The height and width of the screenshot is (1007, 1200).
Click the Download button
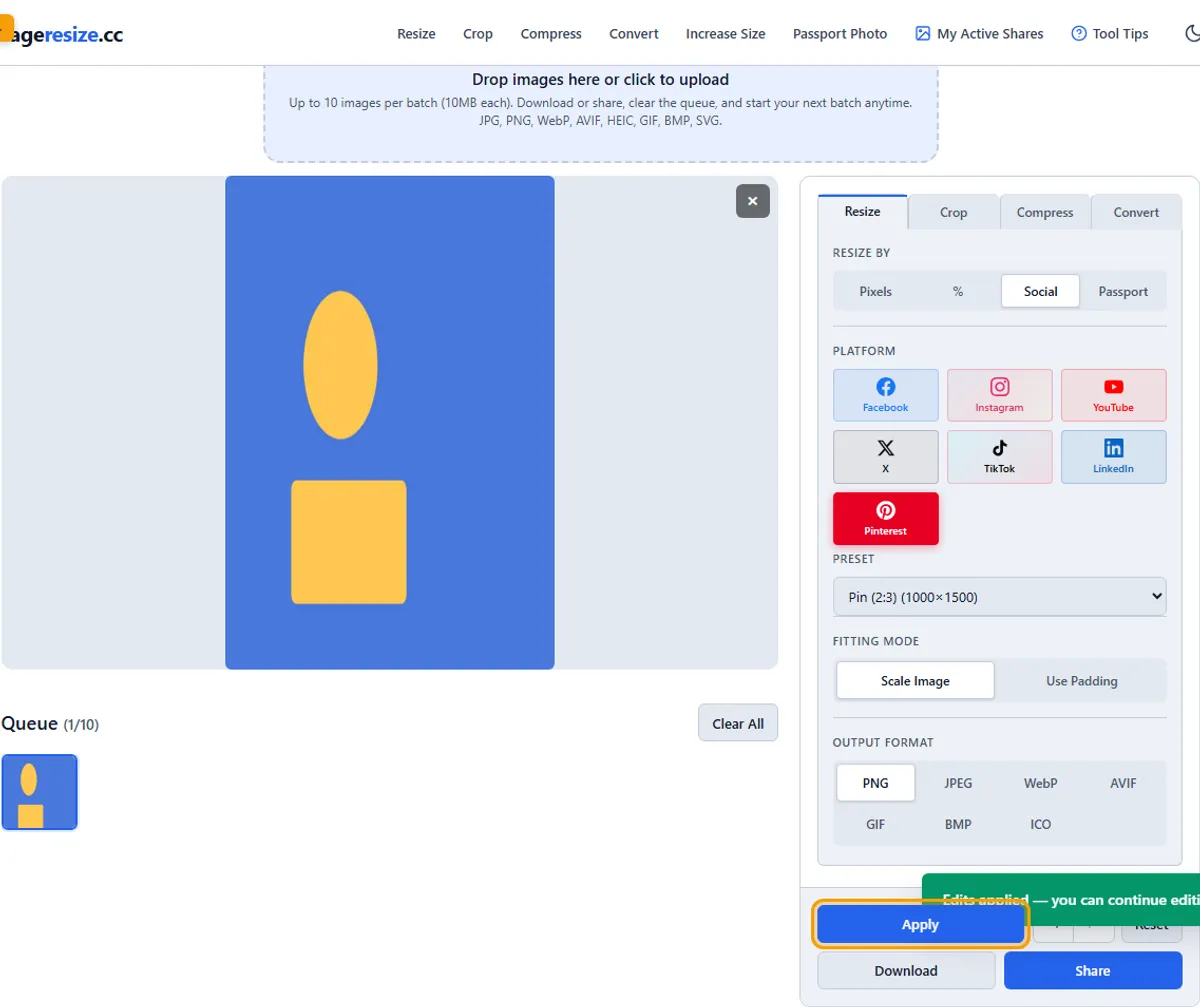point(906,970)
